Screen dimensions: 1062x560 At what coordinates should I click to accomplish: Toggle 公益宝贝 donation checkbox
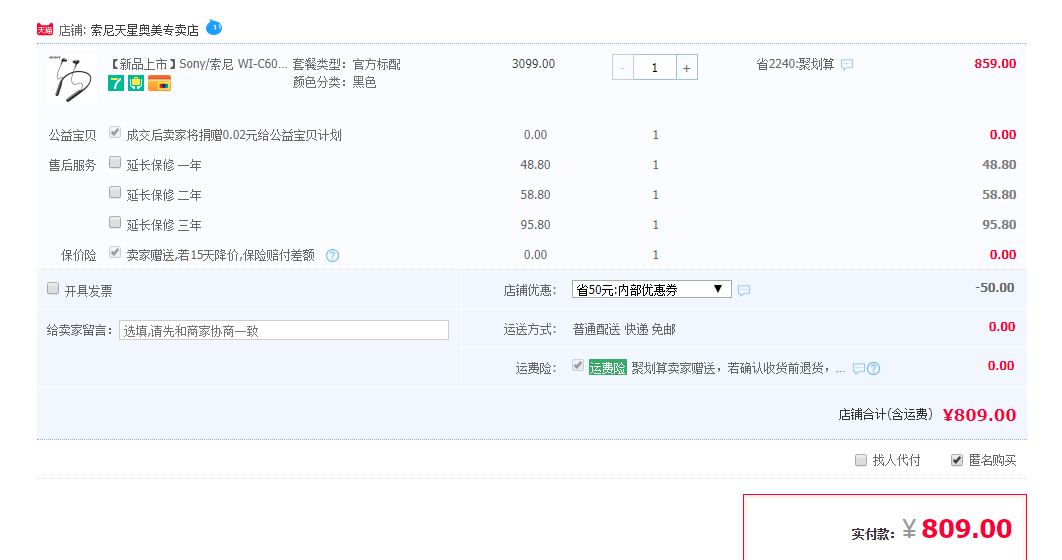115,133
